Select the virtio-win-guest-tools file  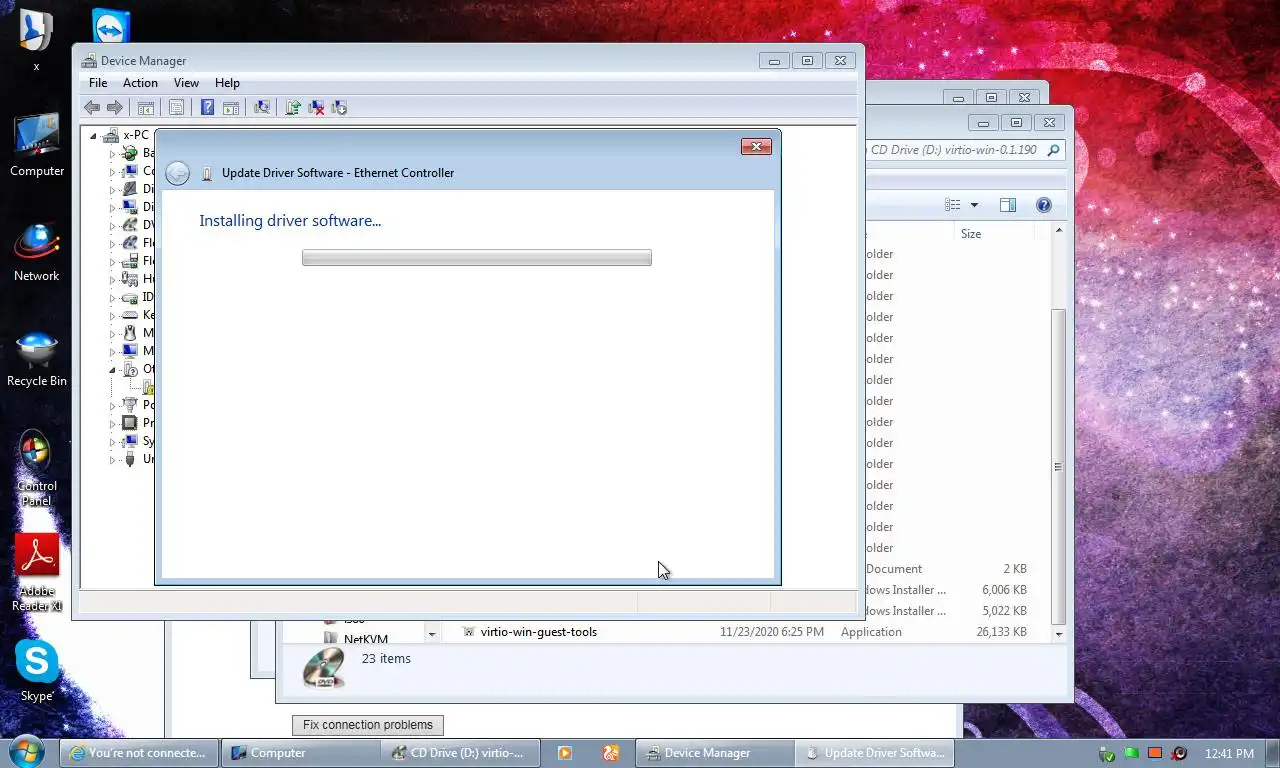click(538, 632)
